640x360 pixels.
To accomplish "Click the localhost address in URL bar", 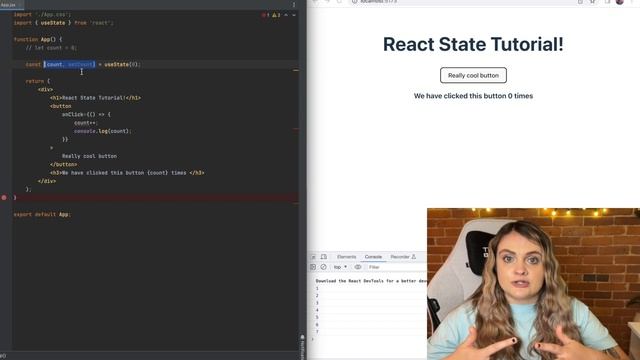I will point(378,2).
